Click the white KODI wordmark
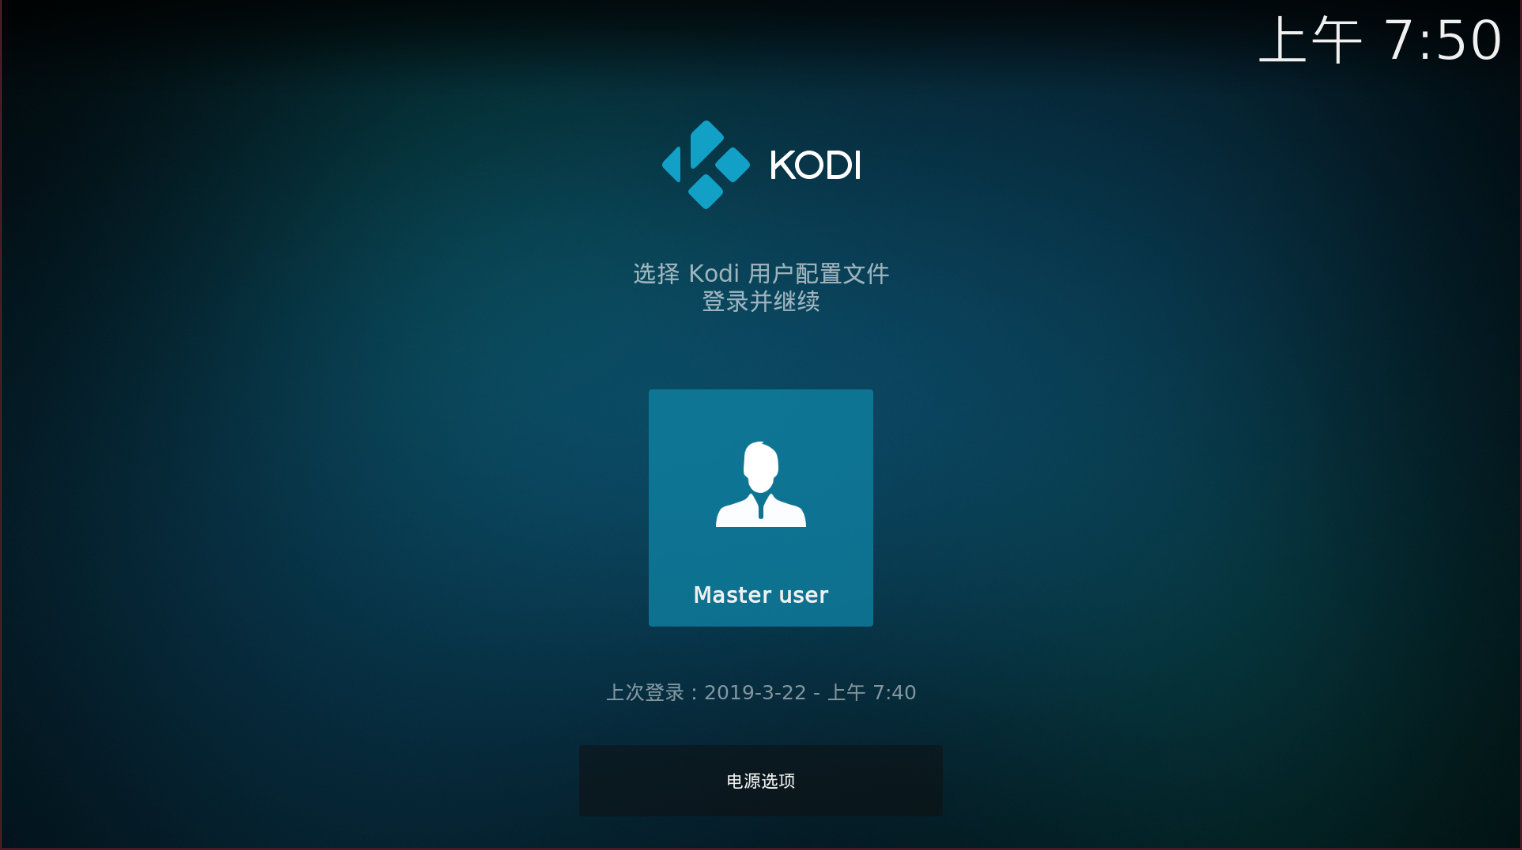This screenshot has width=1522, height=850. point(815,165)
